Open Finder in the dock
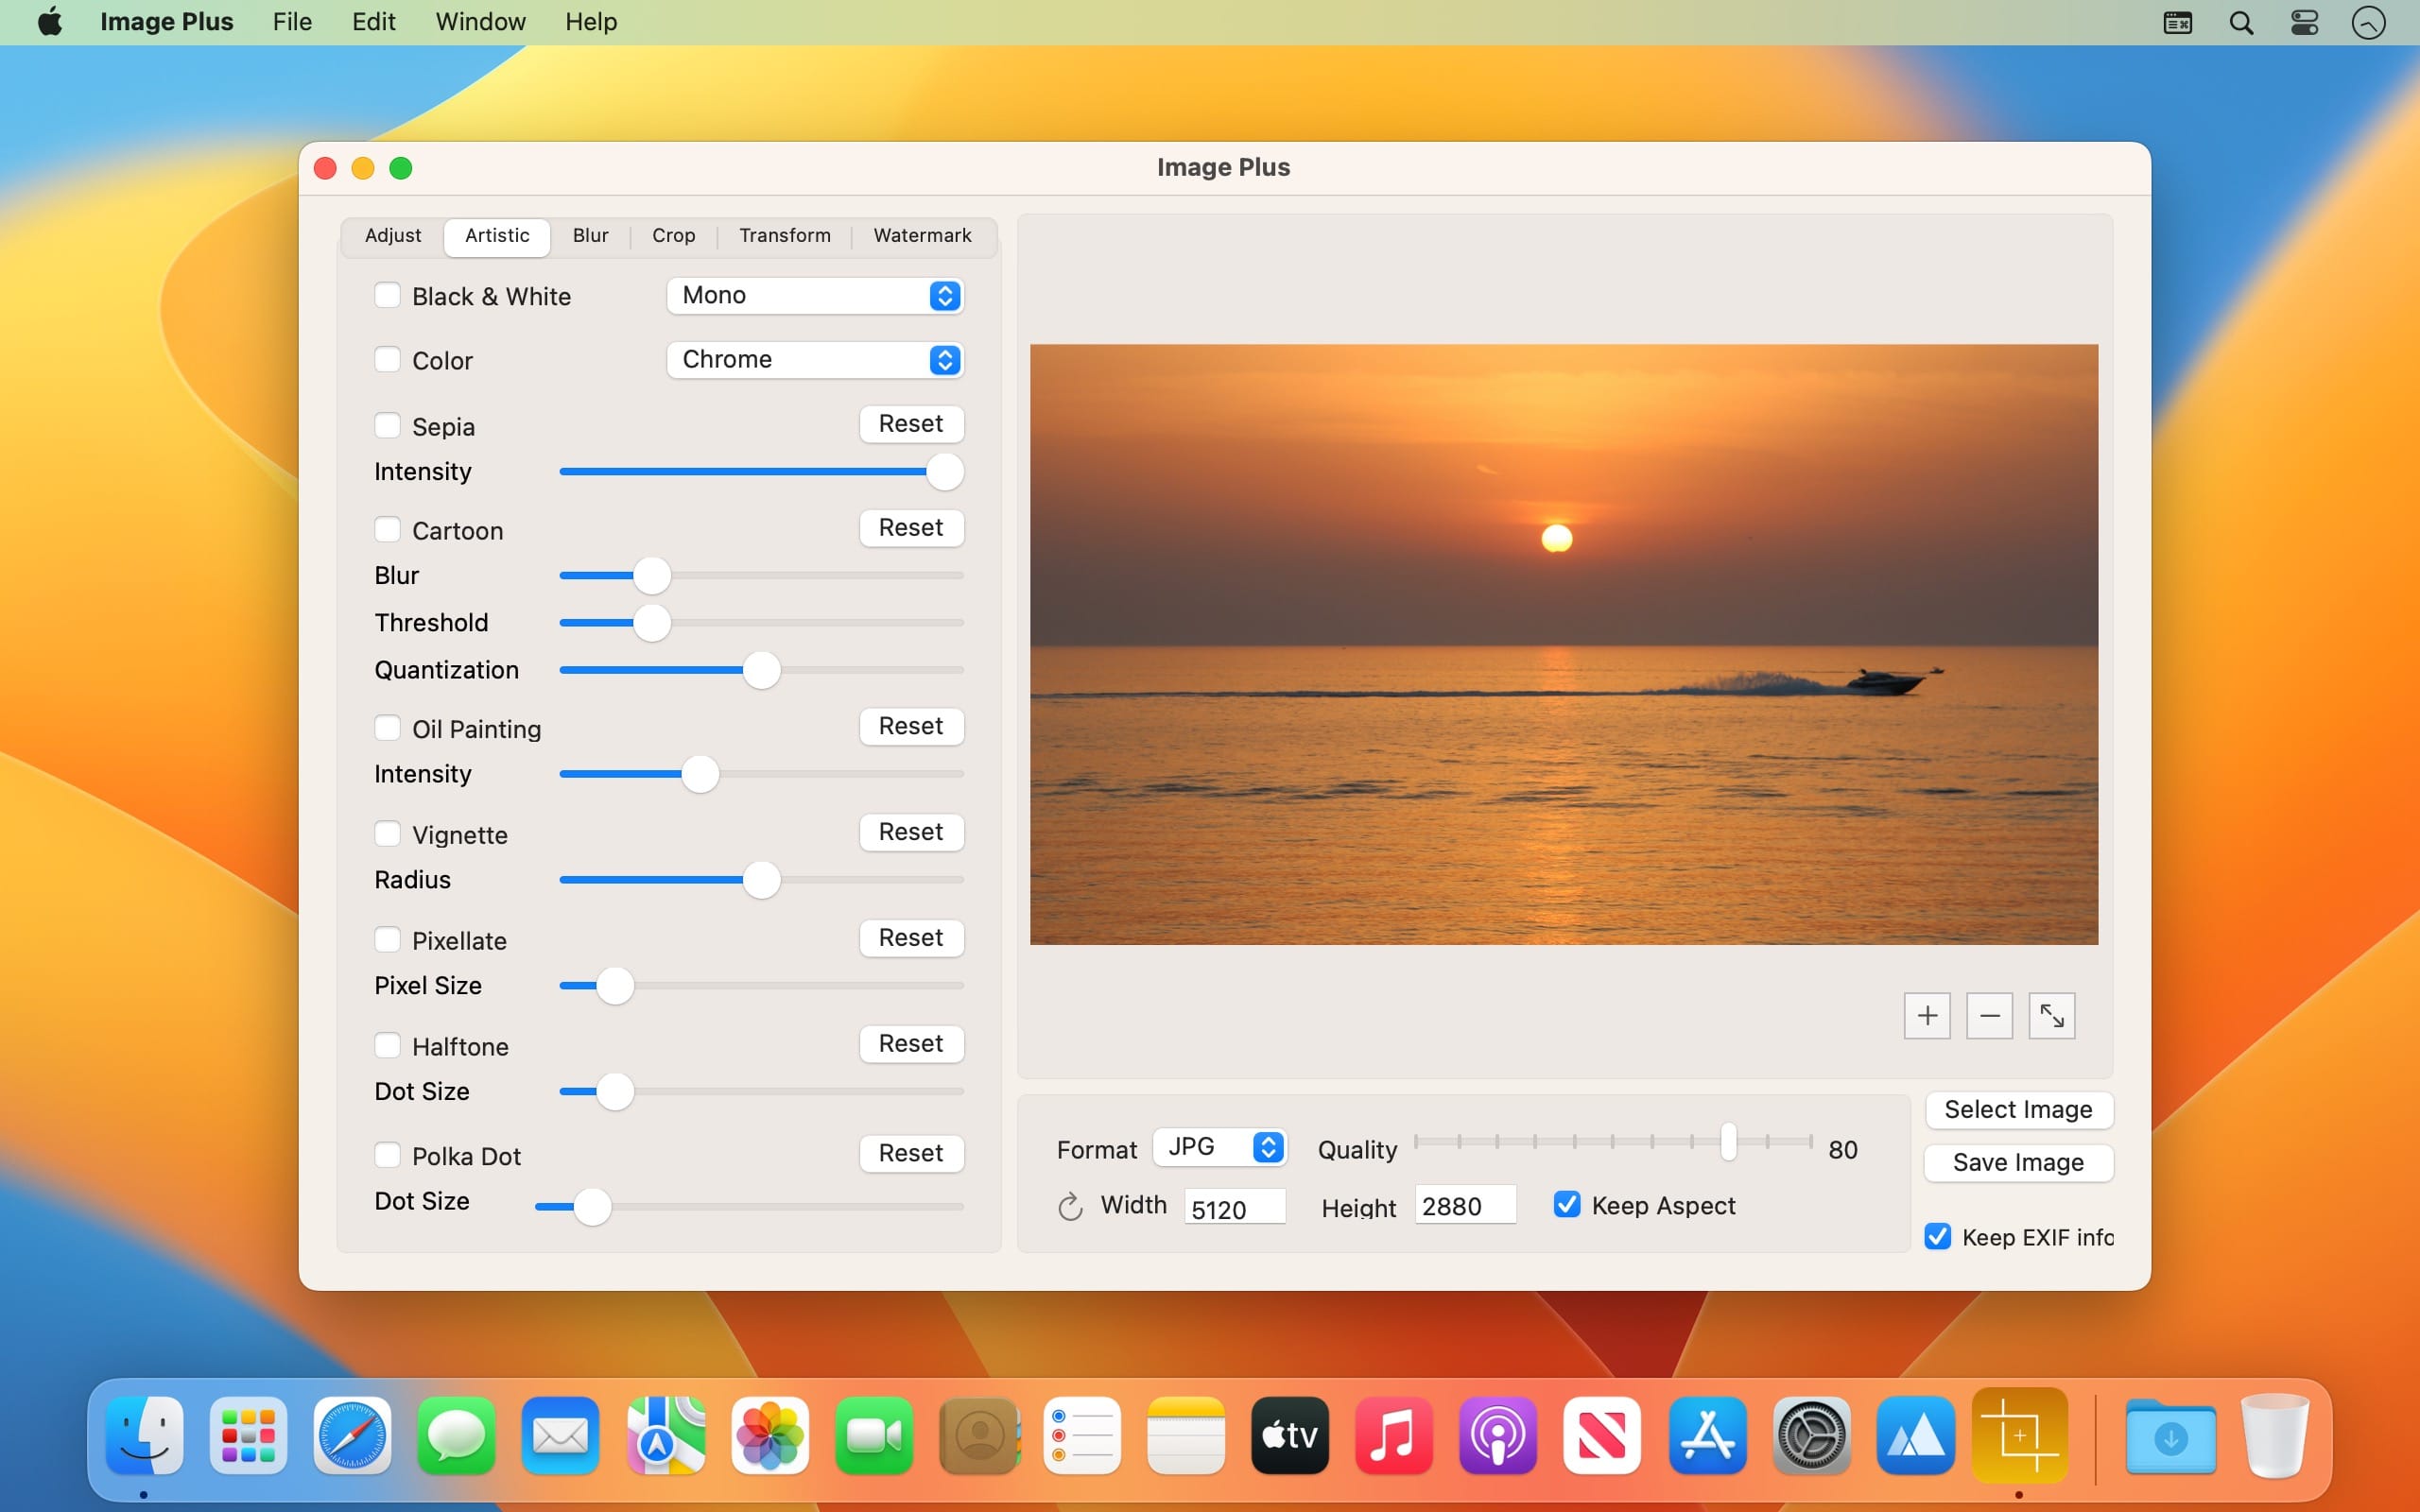2420x1512 pixels. [144, 1436]
